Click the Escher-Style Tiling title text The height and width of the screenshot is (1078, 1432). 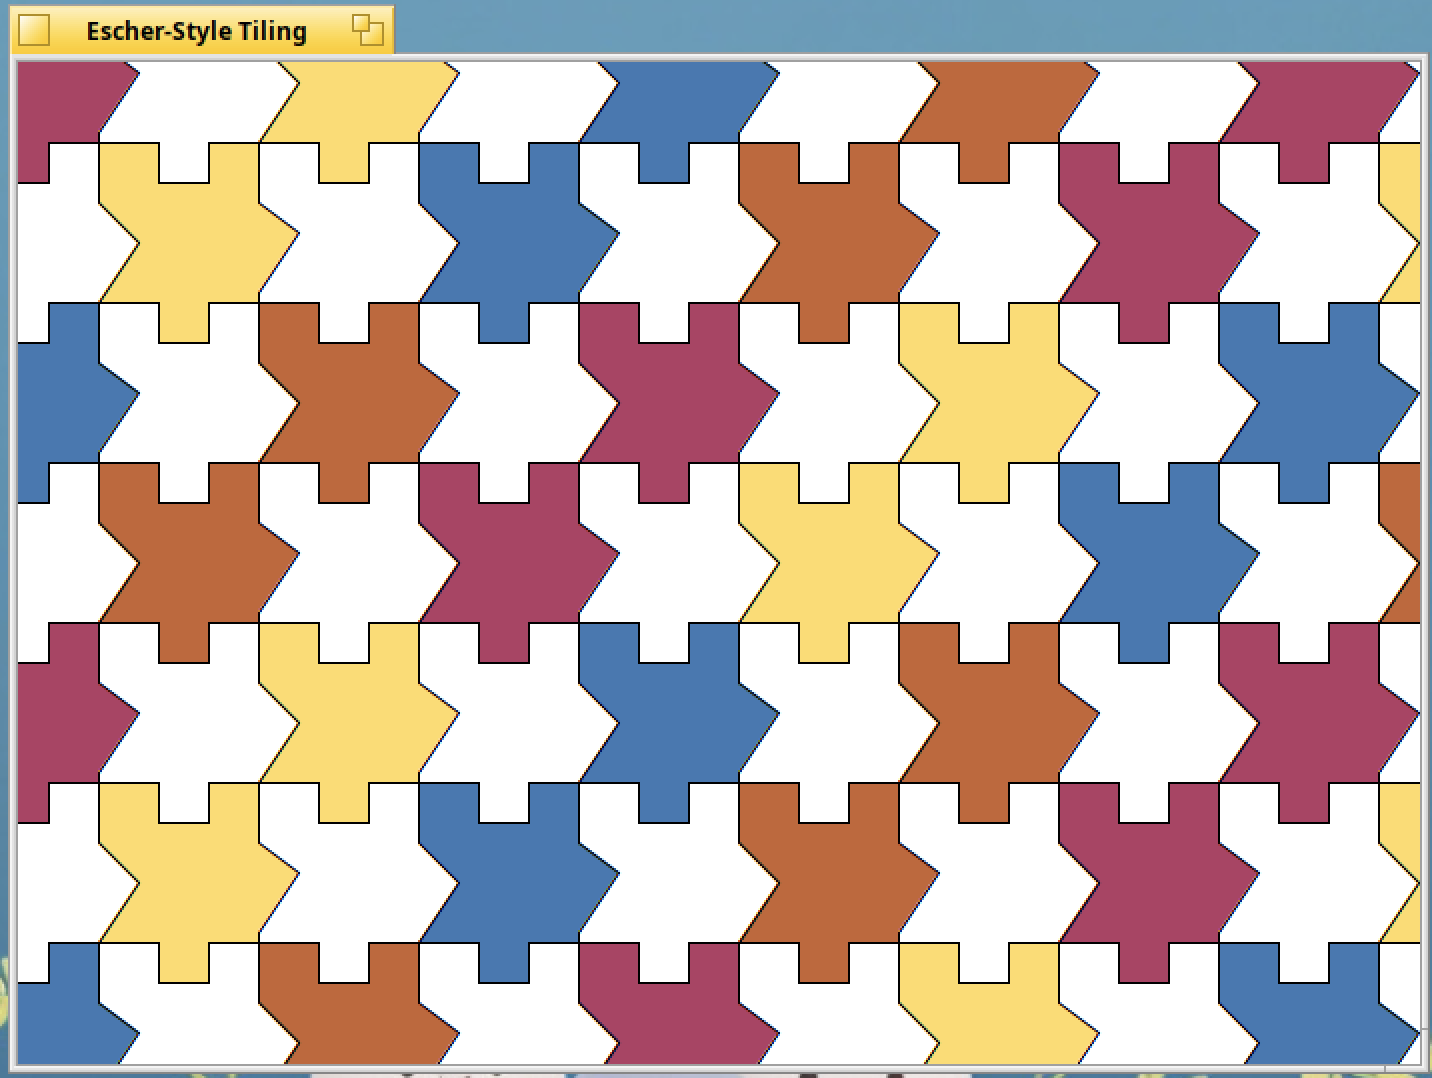[196, 31]
